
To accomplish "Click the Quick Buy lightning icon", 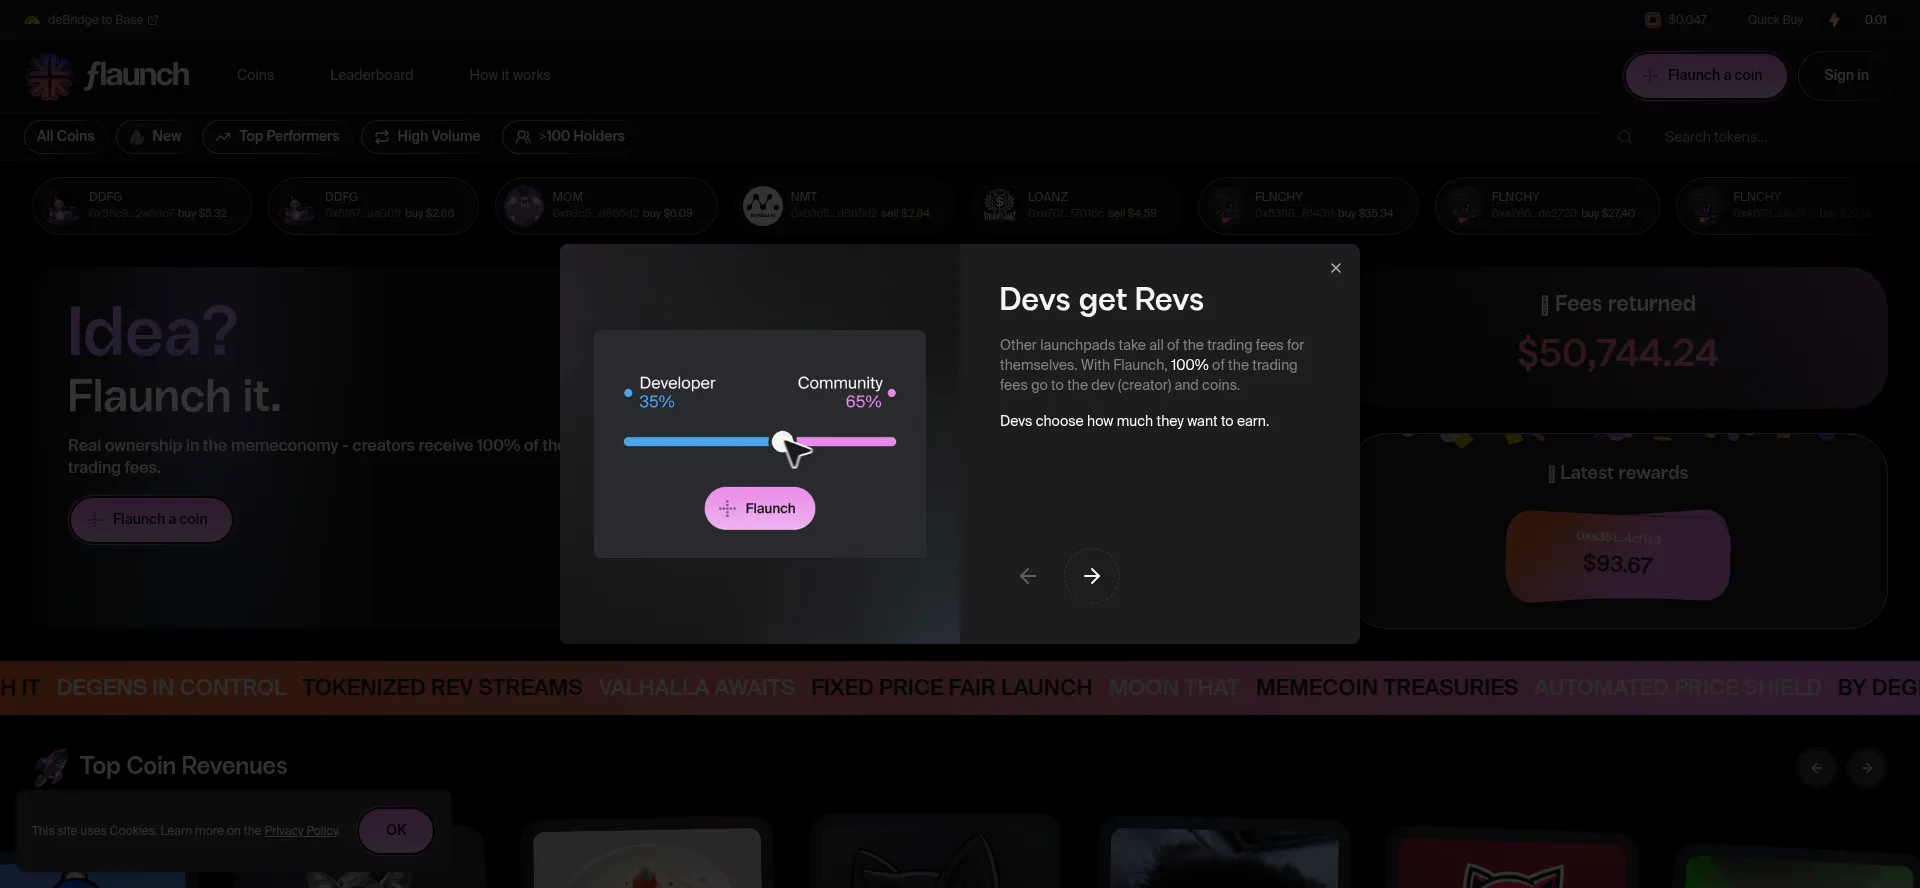I will (1834, 20).
